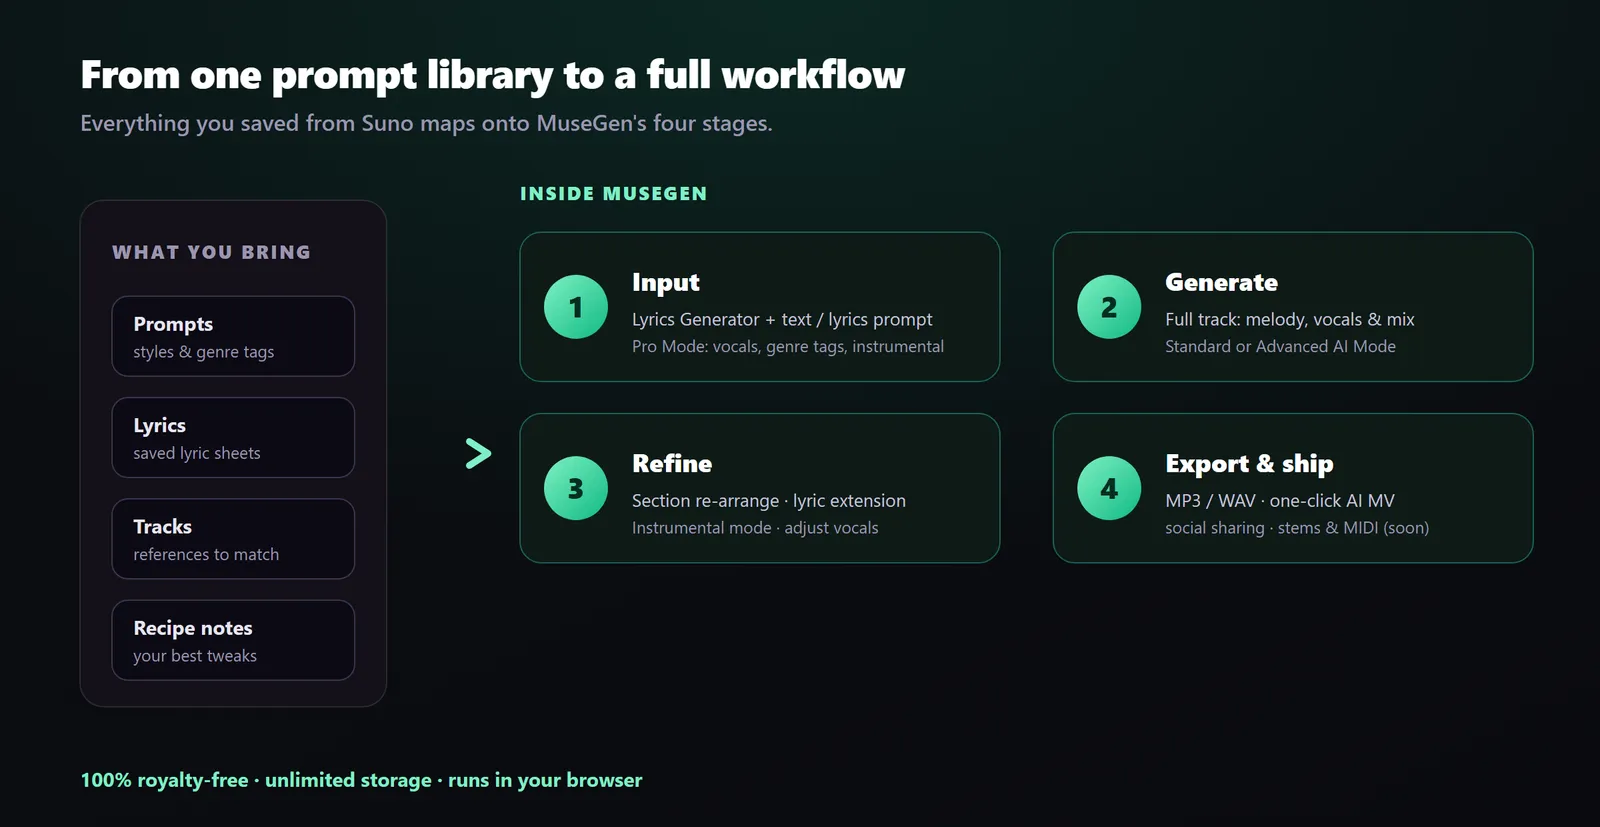Click the 'From one prompt library' headline
Image resolution: width=1600 pixels, height=827 pixels.
coord(492,76)
